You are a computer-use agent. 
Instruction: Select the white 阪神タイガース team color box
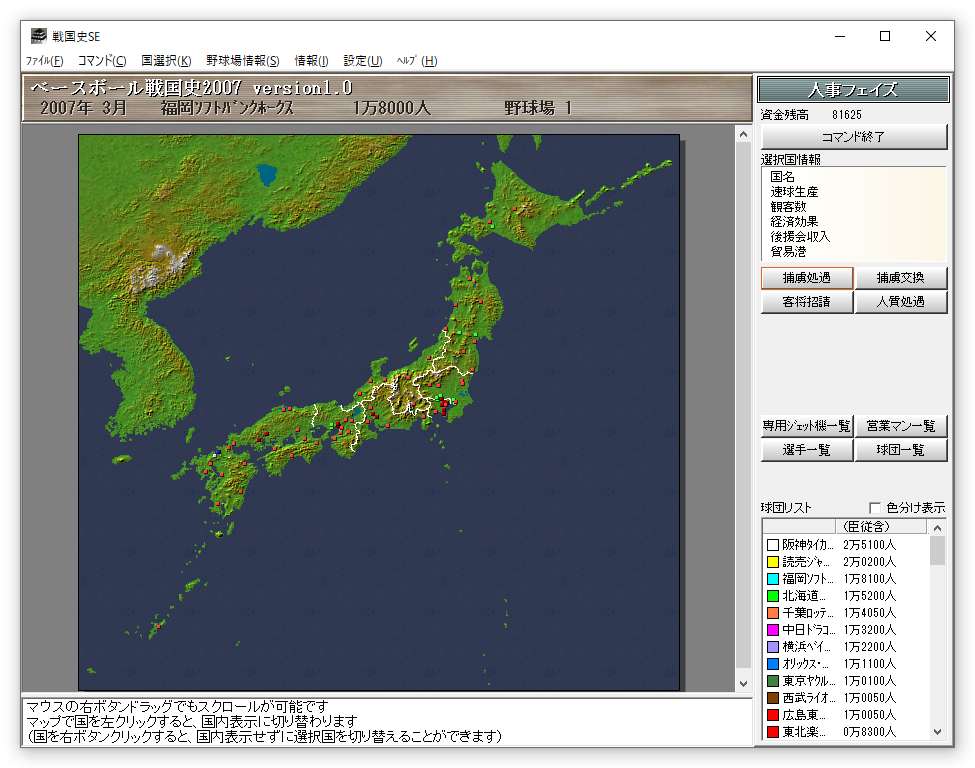click(x=772, y=545)
